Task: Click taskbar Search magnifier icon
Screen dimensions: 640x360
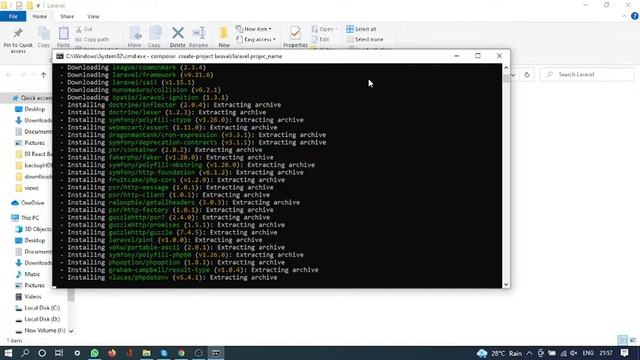Action: pos(25,353)
